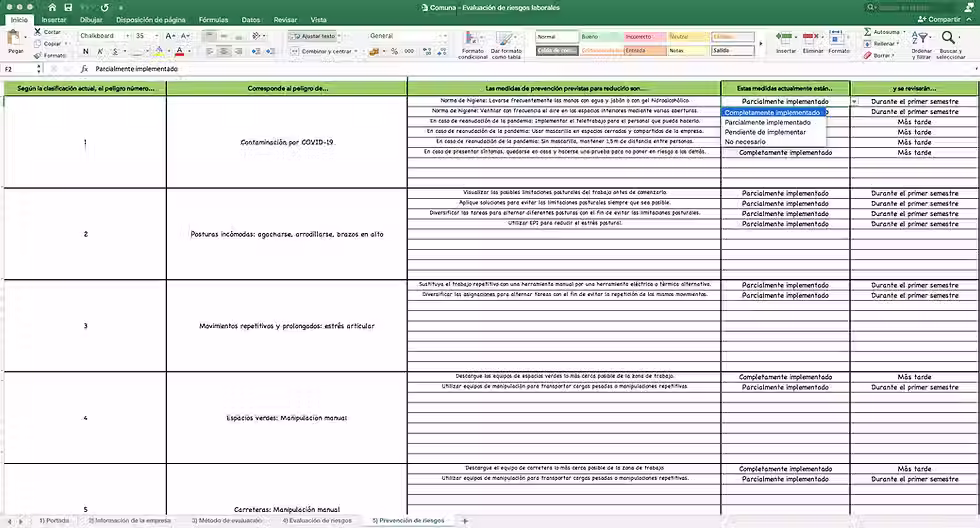980x528 pixels.
Task: Click the Insertar cells icon
Action: tap(784, 39)
